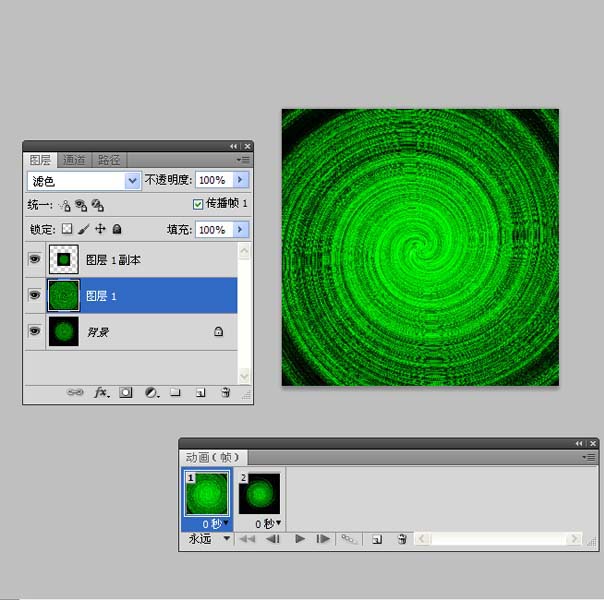Switch to the 通道 tab

74,160
